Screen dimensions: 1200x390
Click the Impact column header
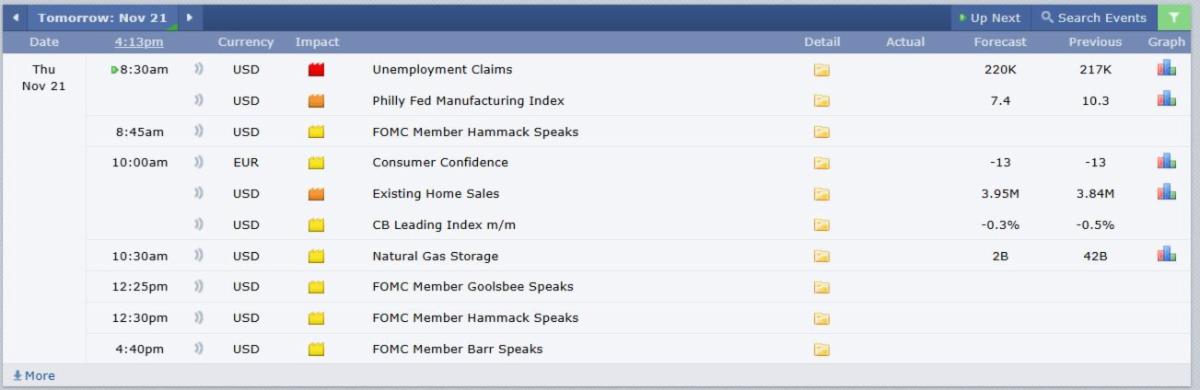[x=317, y=42]
